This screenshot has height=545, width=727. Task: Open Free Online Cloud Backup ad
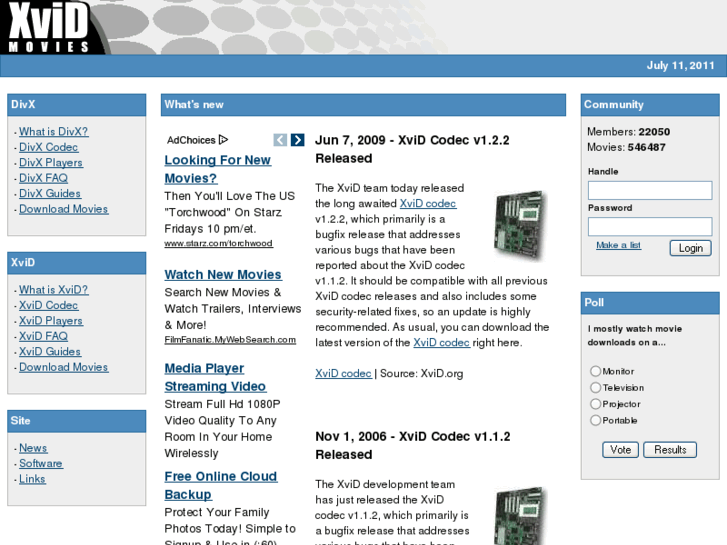pyautogui.click(x=221, y=485)
